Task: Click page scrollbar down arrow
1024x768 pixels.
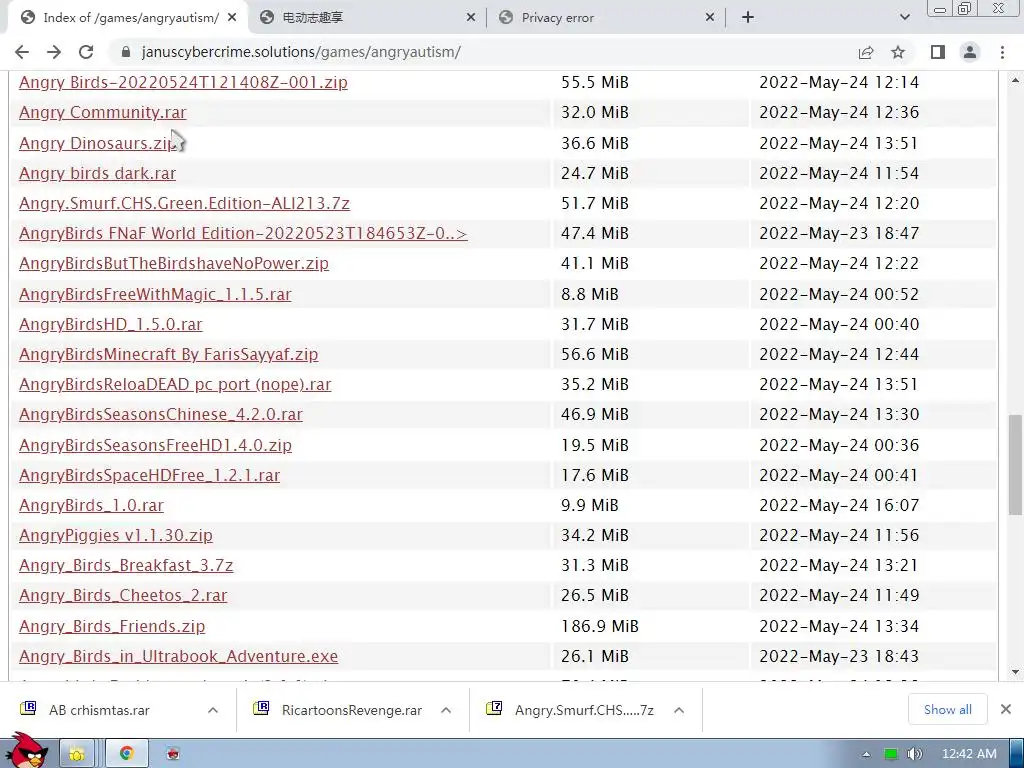Action: [1015, 671]
